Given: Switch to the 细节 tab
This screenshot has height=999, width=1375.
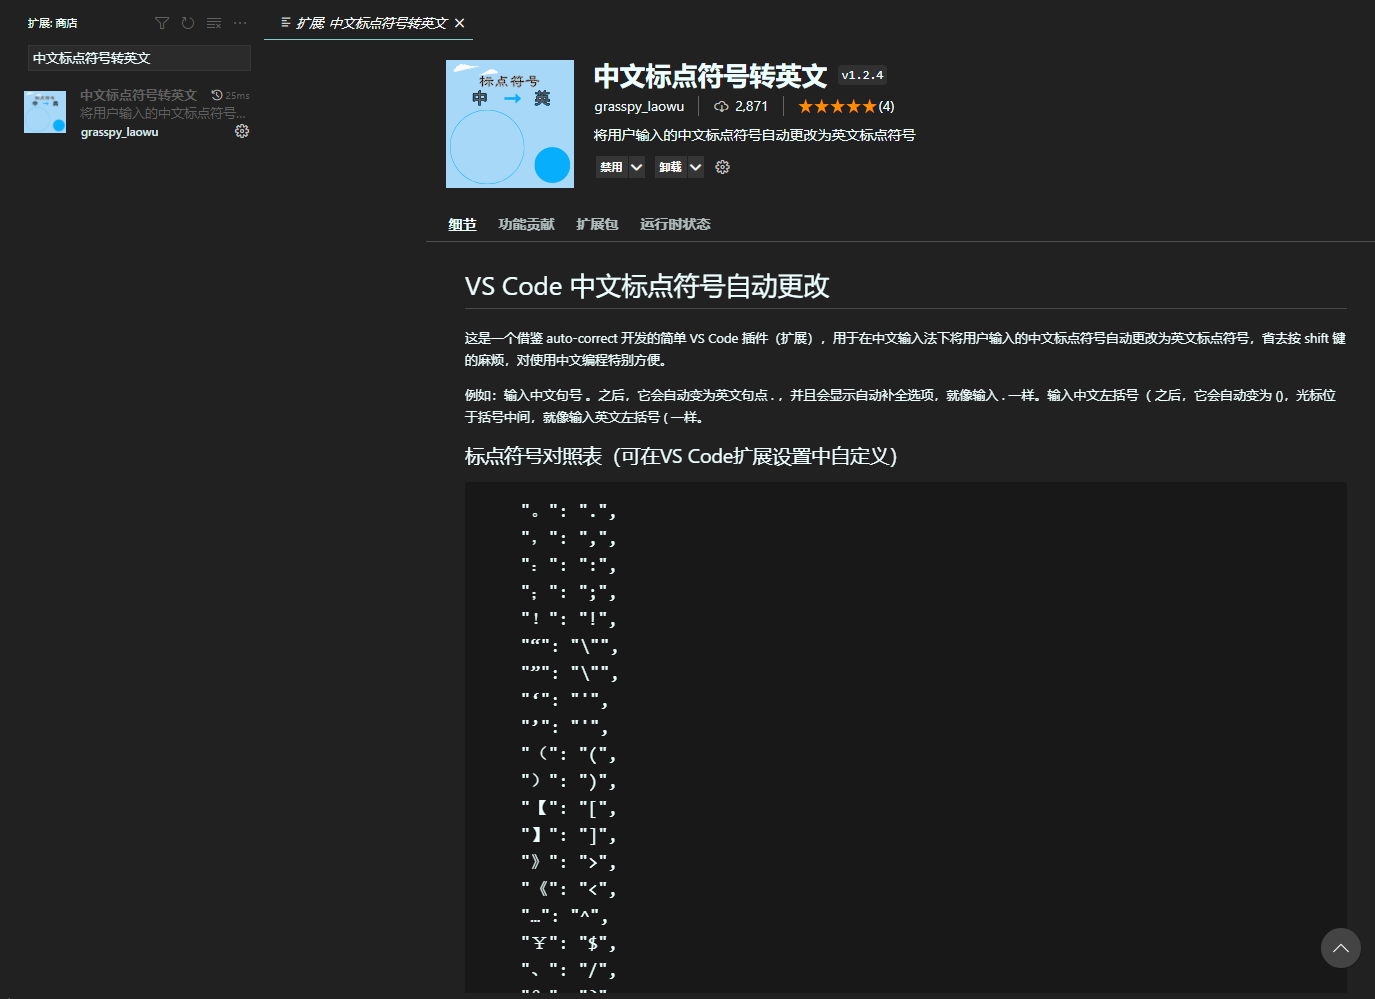Looking at the screenshot, I should (462, 224).
